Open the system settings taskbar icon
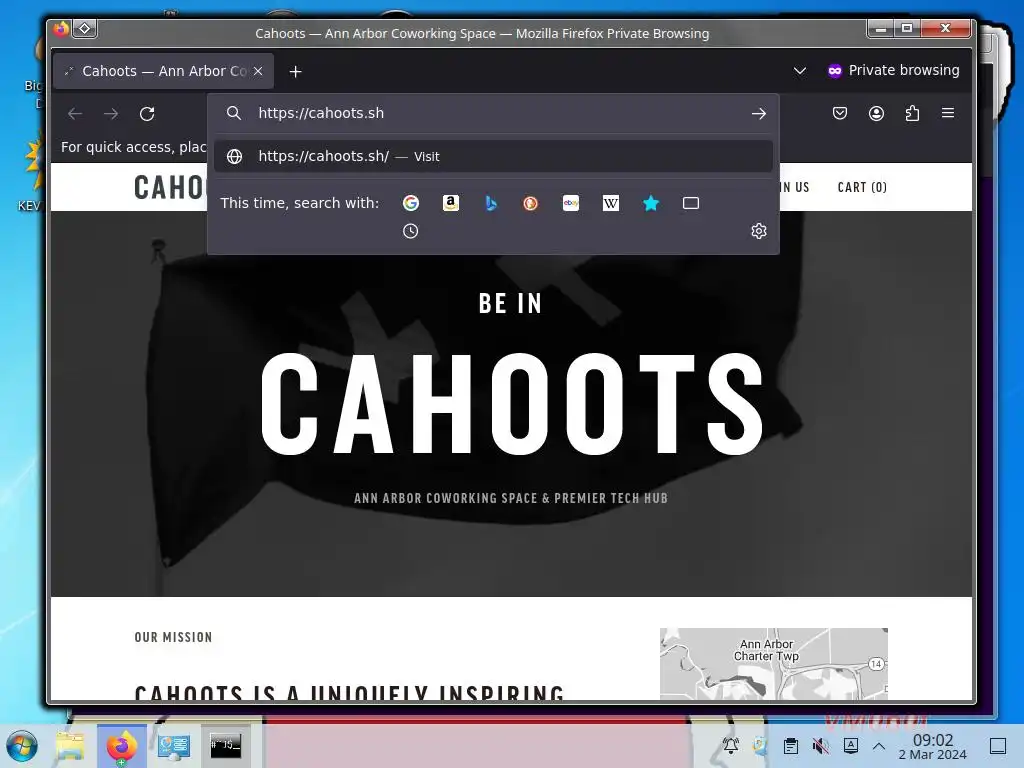The height and width of the screenshot is (768, 1024). coord(174,746)
